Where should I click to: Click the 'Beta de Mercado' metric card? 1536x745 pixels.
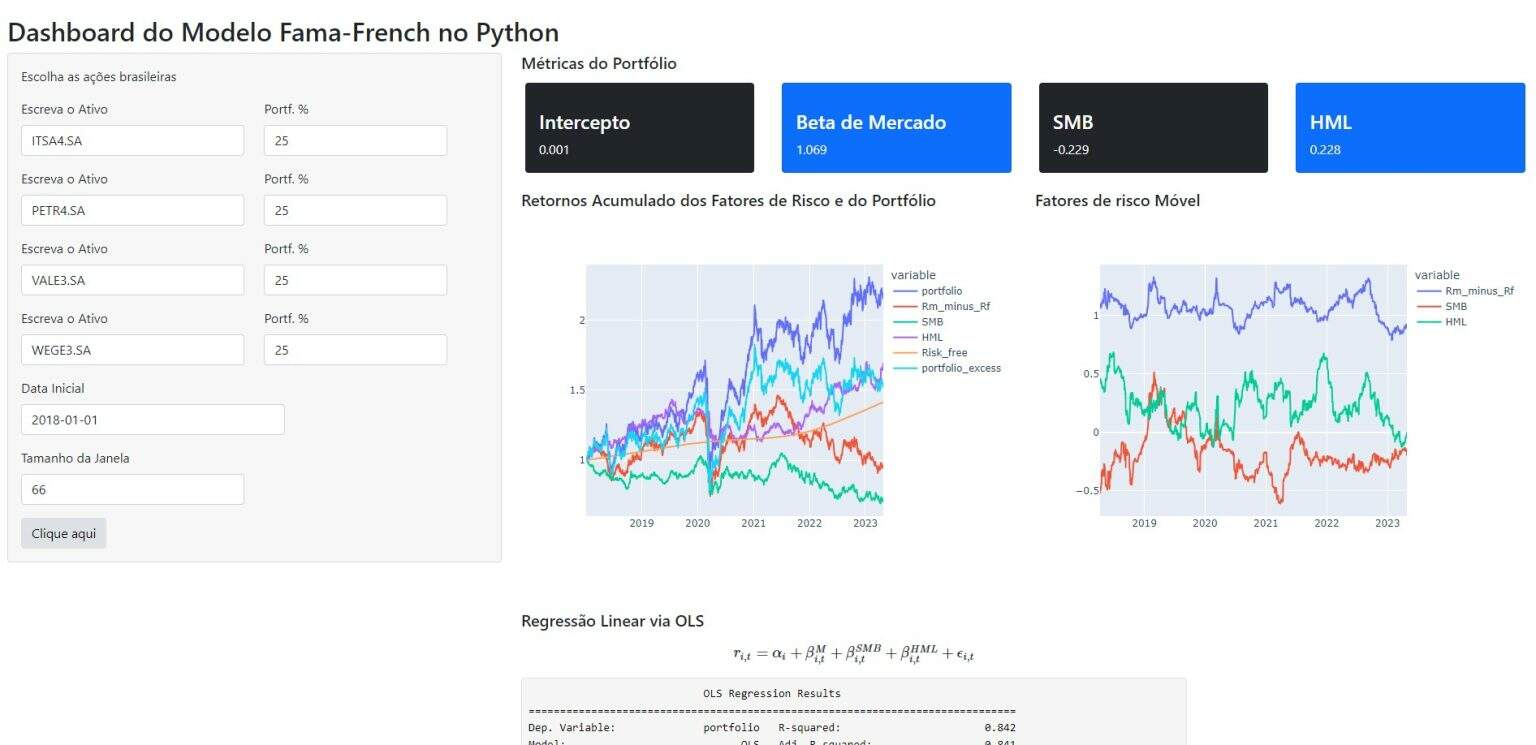(x=896, y=127)
